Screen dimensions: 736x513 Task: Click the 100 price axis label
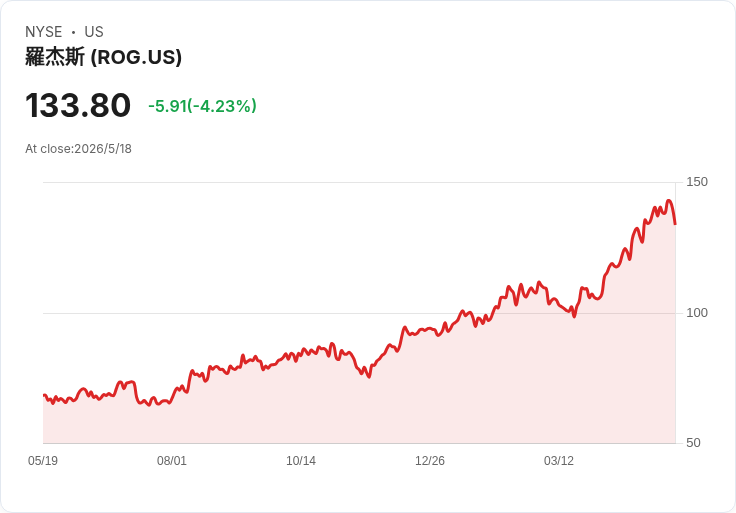tap(697, 313)
